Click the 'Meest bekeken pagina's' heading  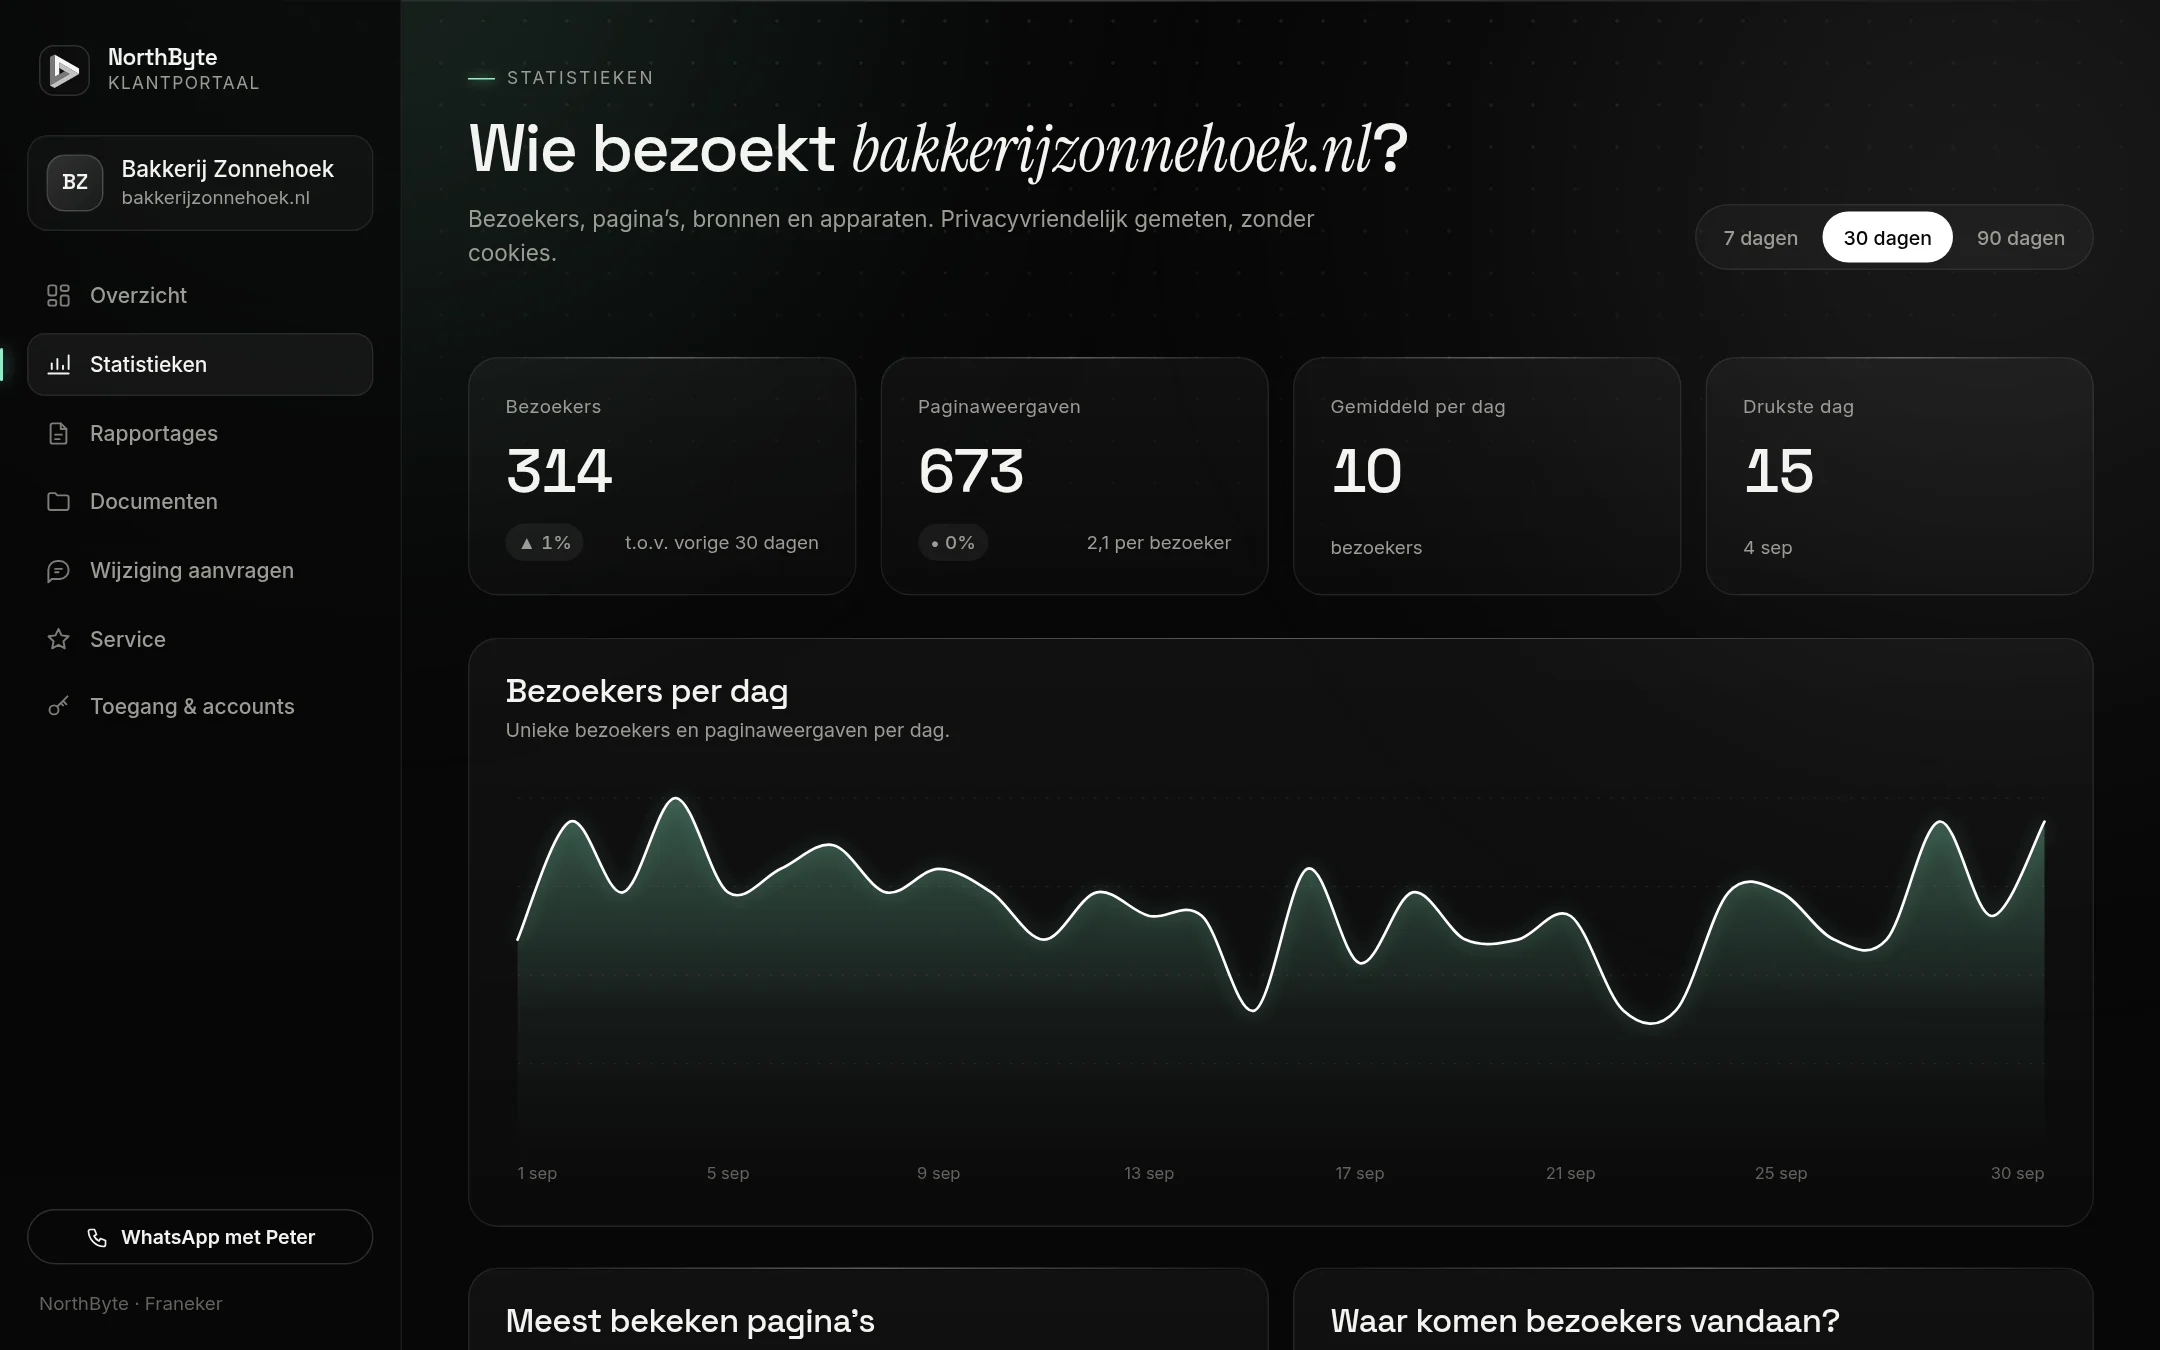(690, 1321)
